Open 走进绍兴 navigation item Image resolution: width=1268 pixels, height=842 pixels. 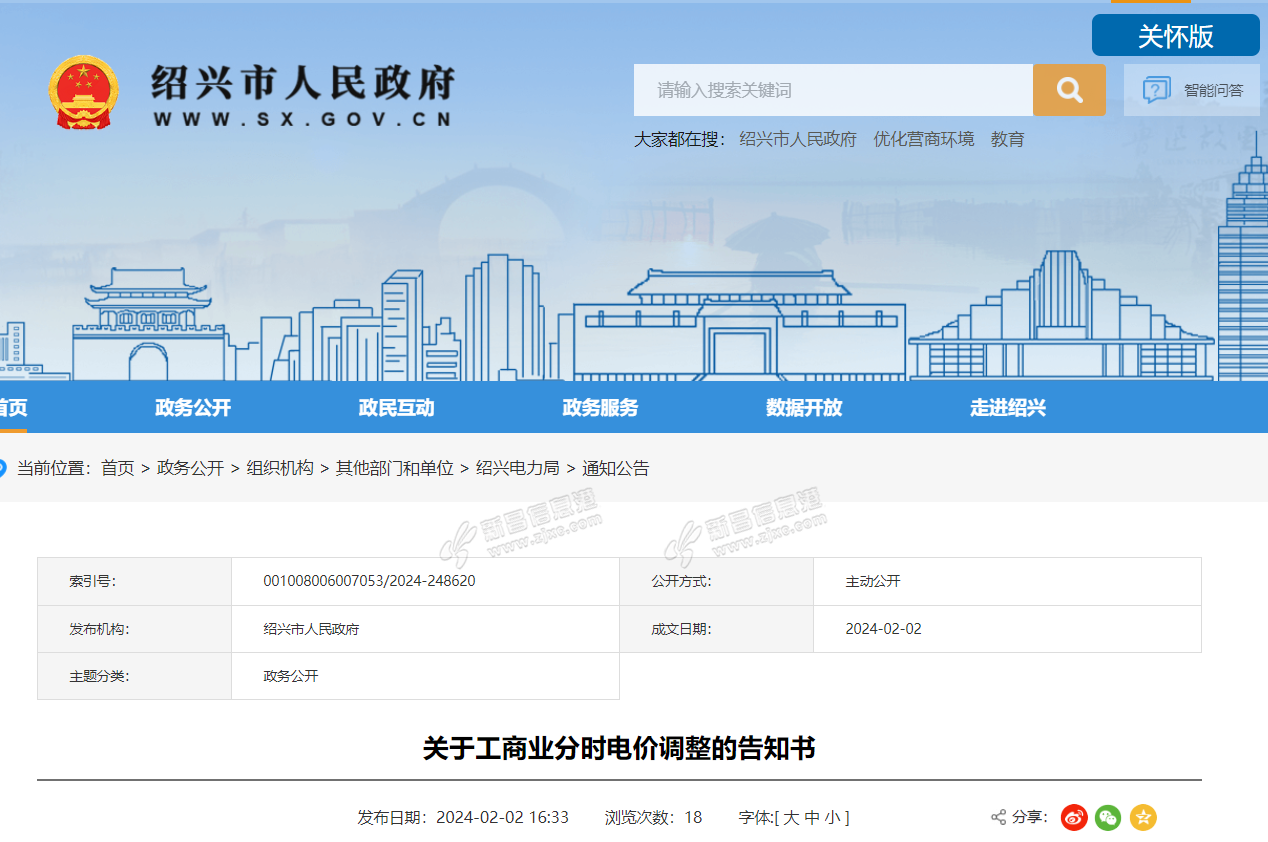pyautogui.click(x=1008, y=408)
